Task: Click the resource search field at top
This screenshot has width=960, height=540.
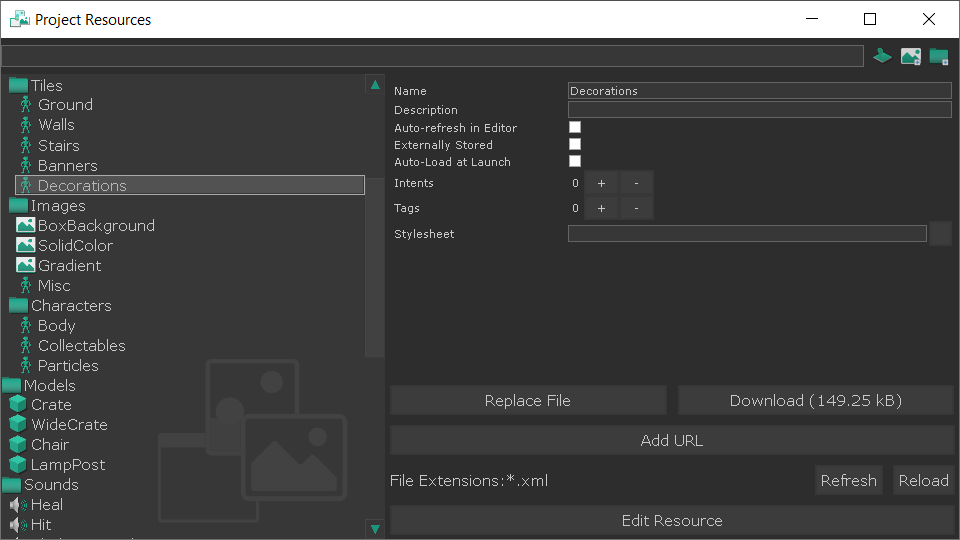Action: [x=432, y=56]
